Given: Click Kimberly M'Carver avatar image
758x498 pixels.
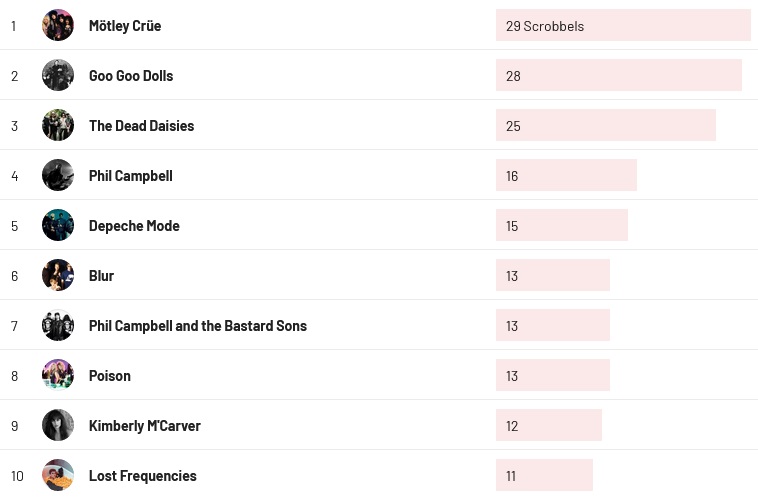Looking at the screenshot, I should (x=58, y=425).
